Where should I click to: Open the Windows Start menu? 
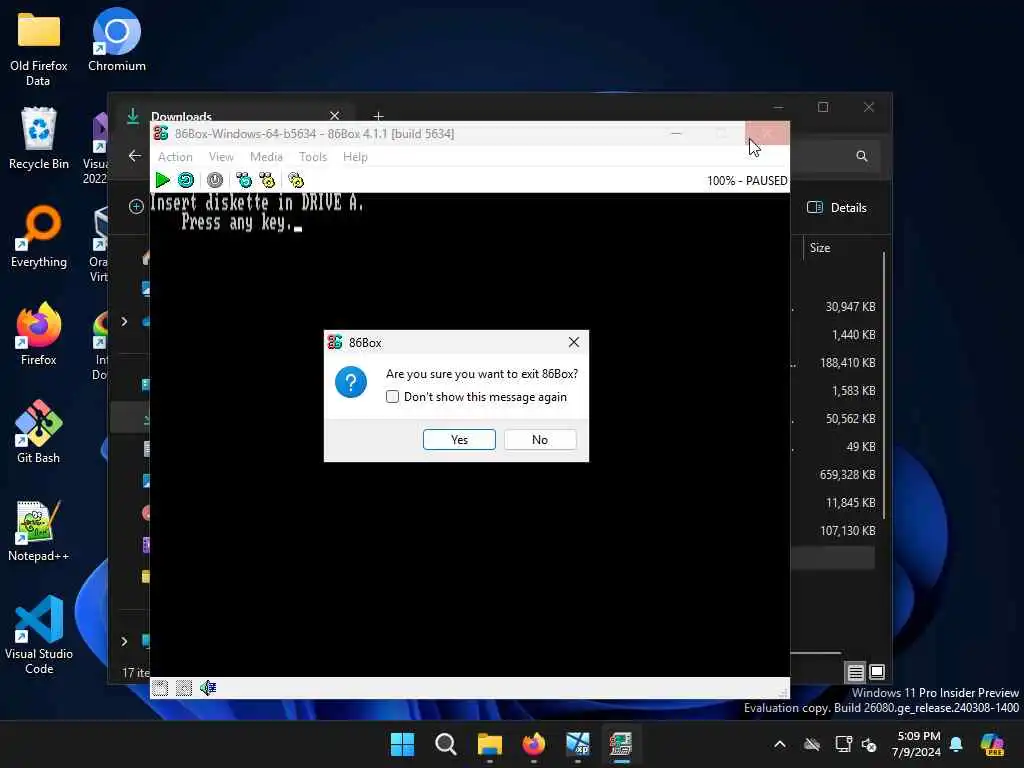(x=402, y=744)
